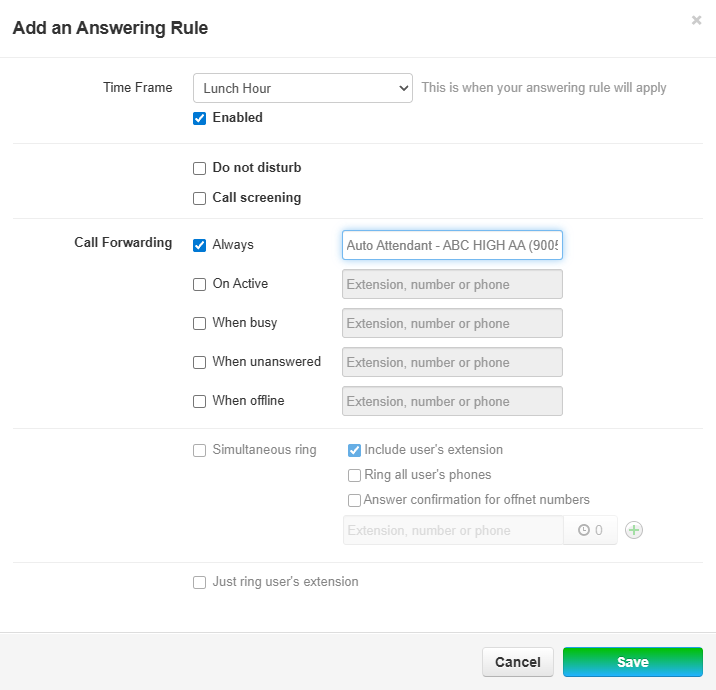Enable When busy call forwarding
This screenshot has width=716, height=690.
pyautogui.click(x=199, y=323)
